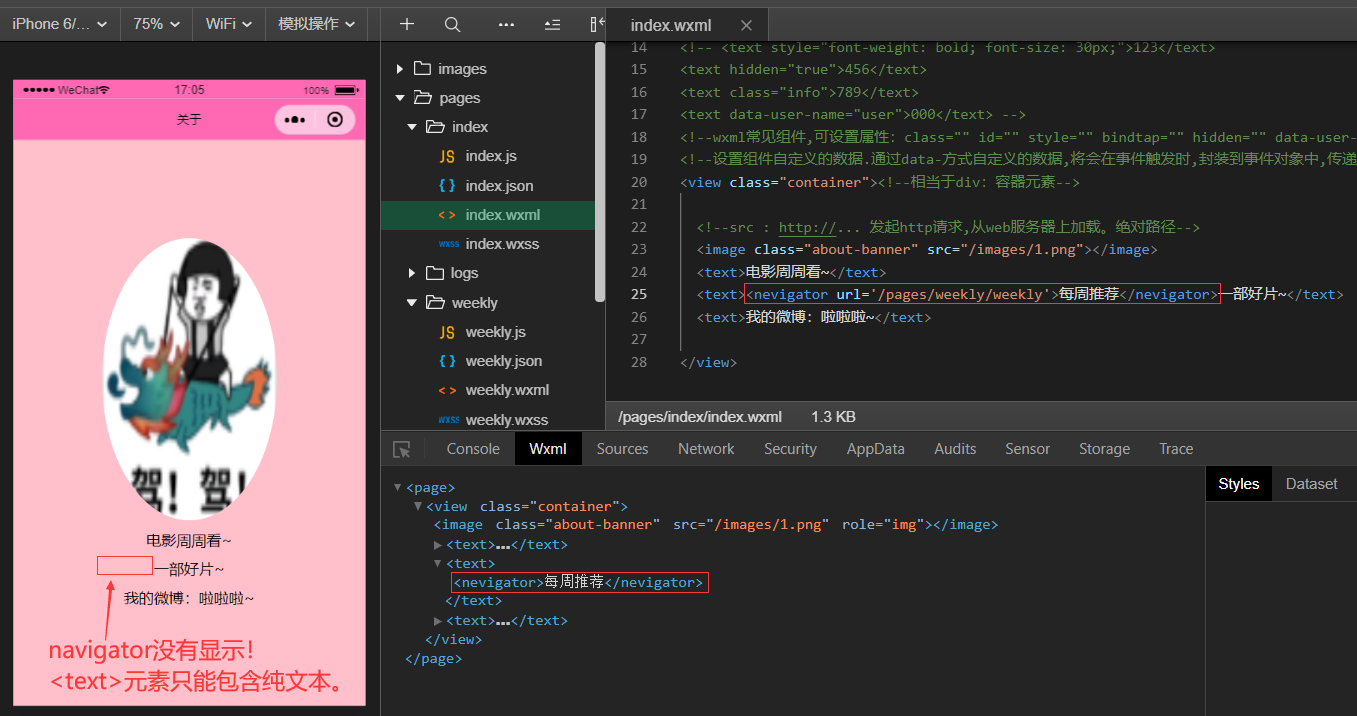Tap the simulator capsule circle close icon
Viewport: 1357px width, 716px height.
click(x=335, y=120)
